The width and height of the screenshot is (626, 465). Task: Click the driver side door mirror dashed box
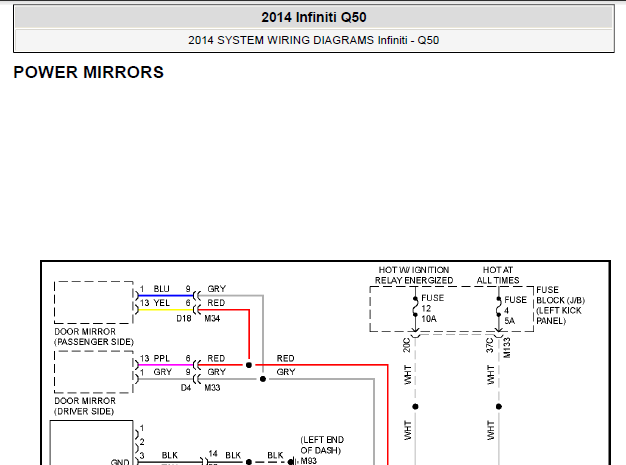[x=94, y=372]
